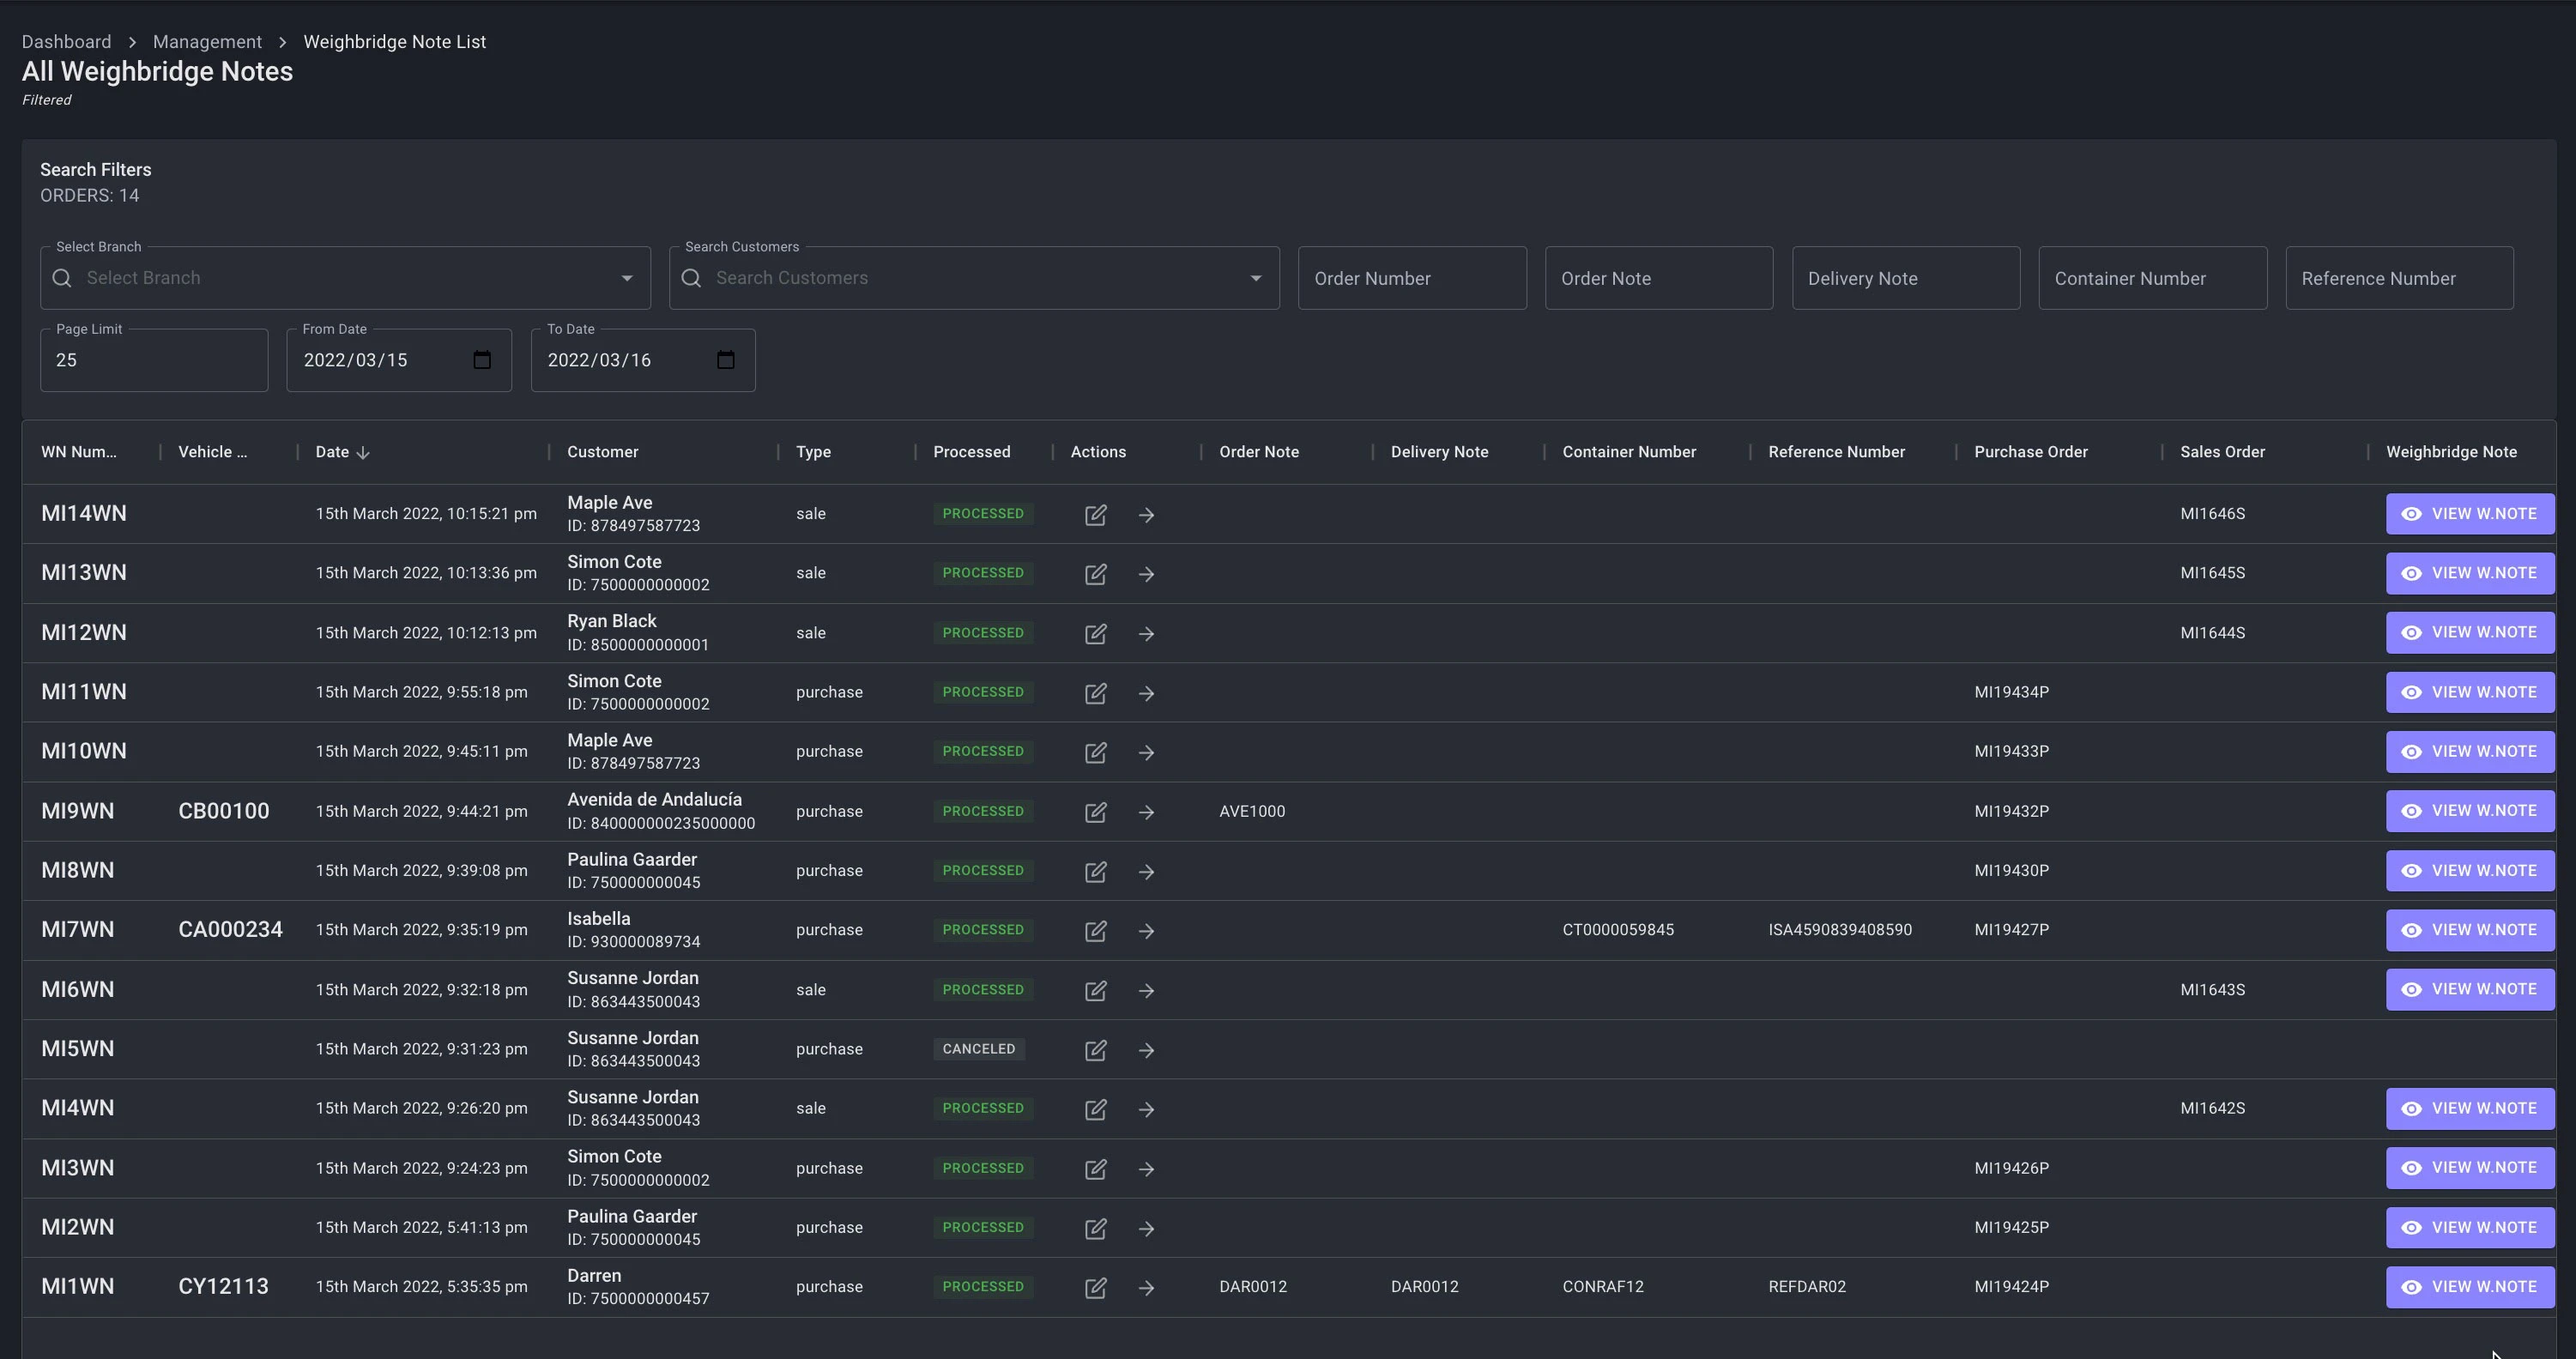Open From Date calendar picker icon

[x=481, y=360]
